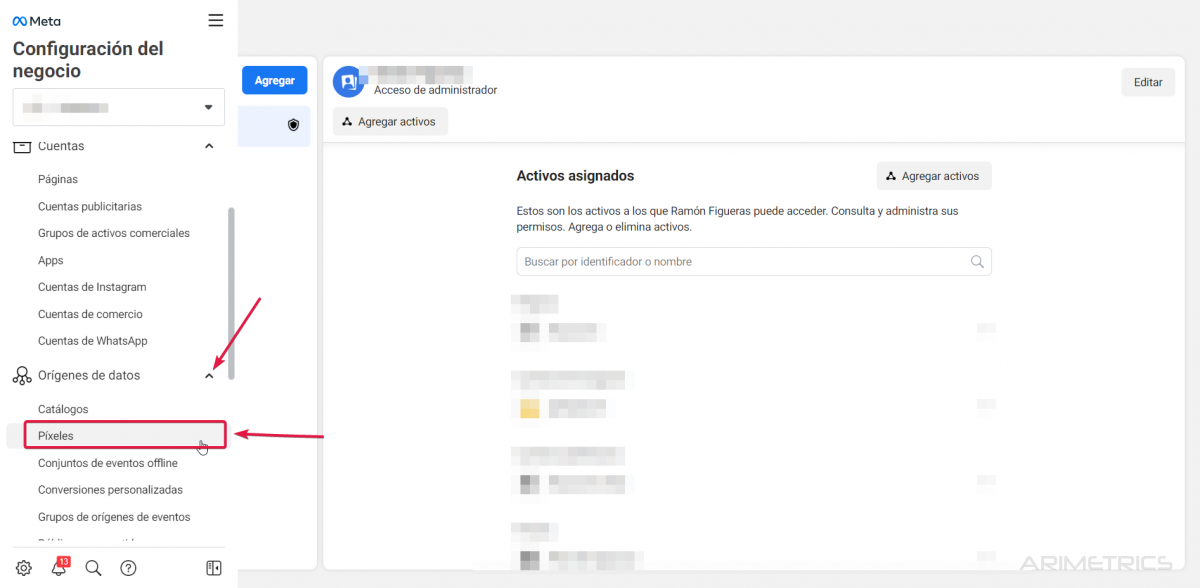Click the Meta logo

click(36, 20)
